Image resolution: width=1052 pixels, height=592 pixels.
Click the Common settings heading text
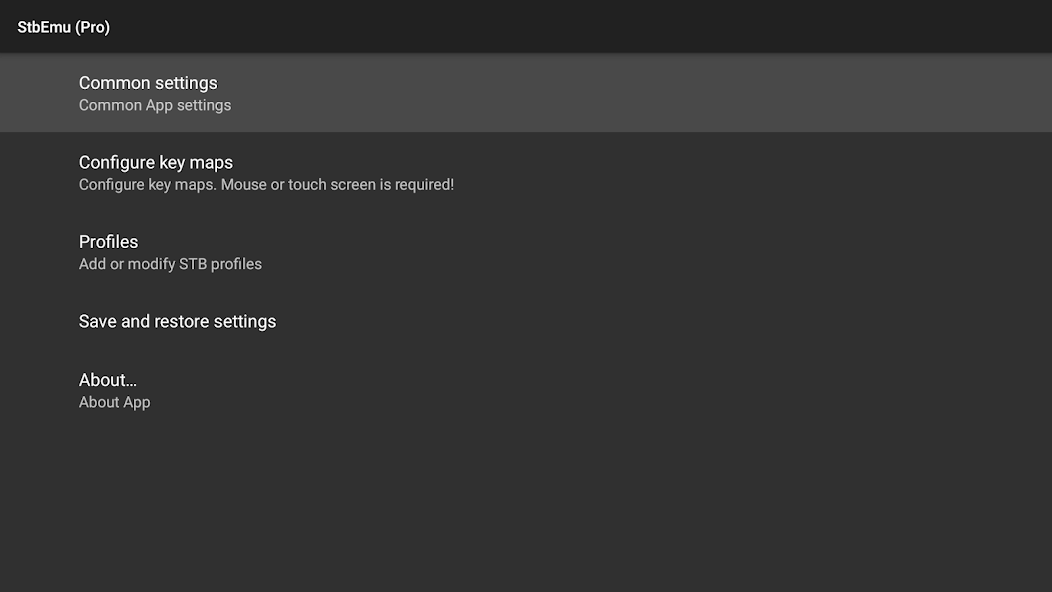click(x=148, y=83)
